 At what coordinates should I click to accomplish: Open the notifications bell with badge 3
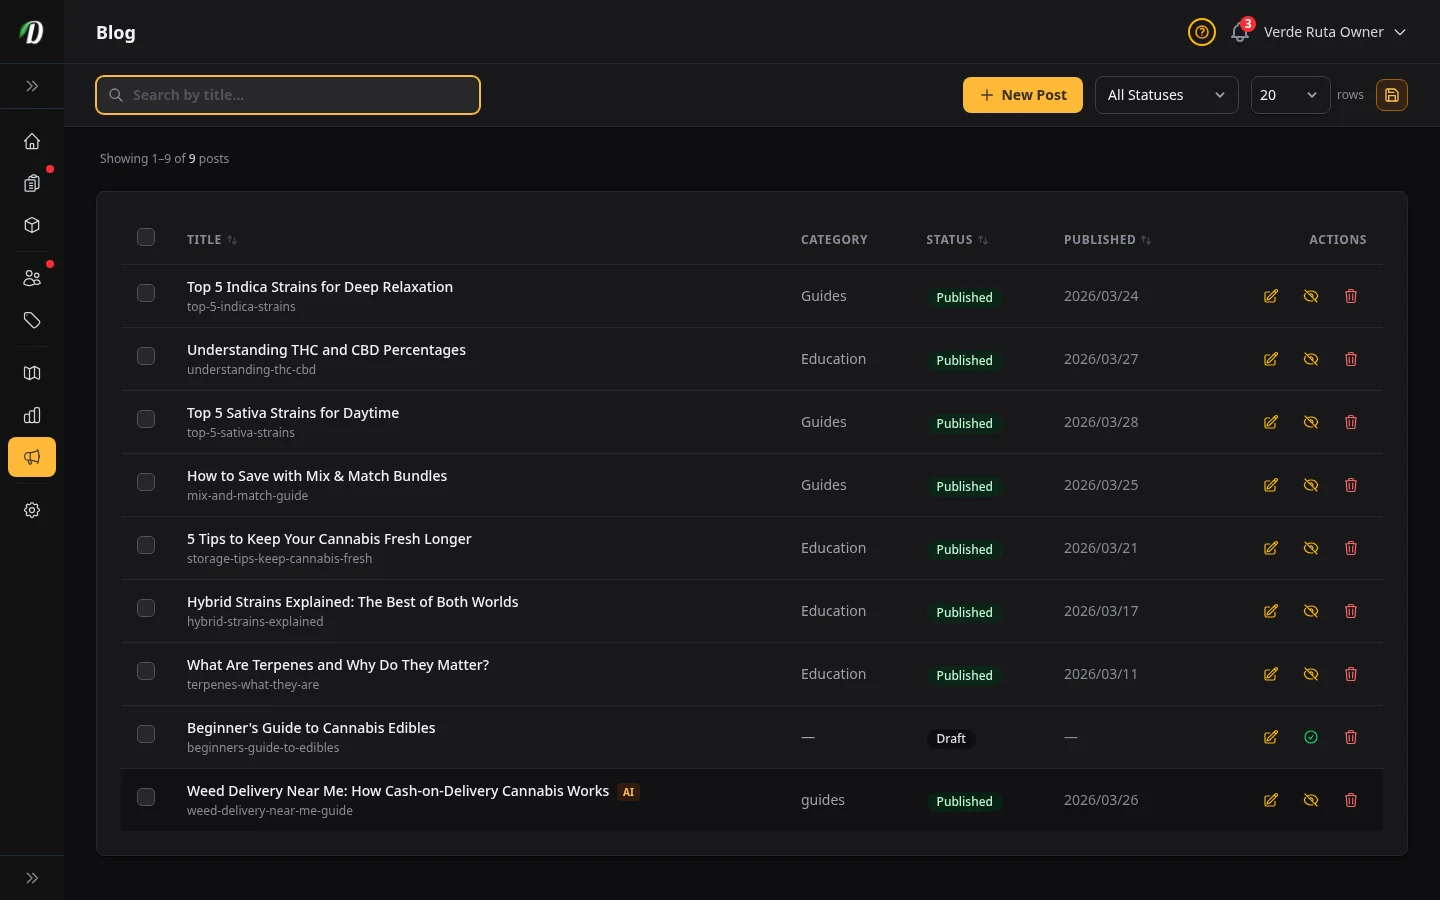(x=1239, y=32)
